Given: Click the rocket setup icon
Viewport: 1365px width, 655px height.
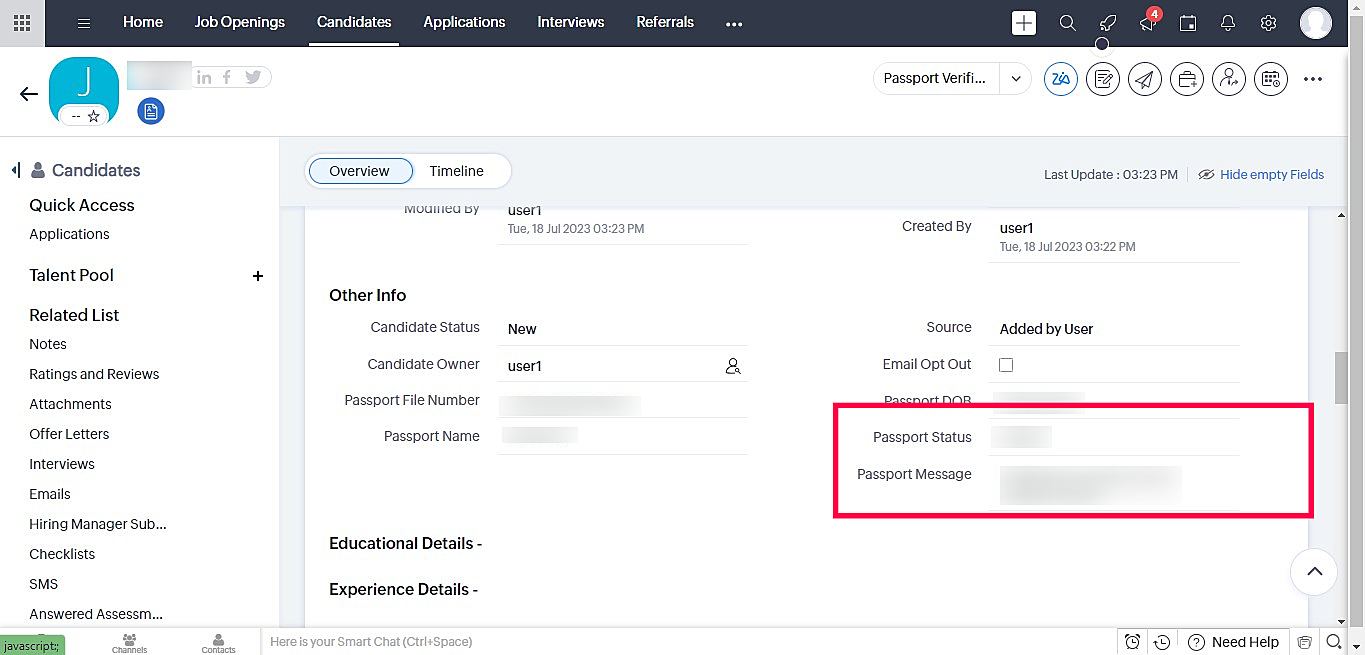Looking at the screenshot, I should click(1107, 23).
